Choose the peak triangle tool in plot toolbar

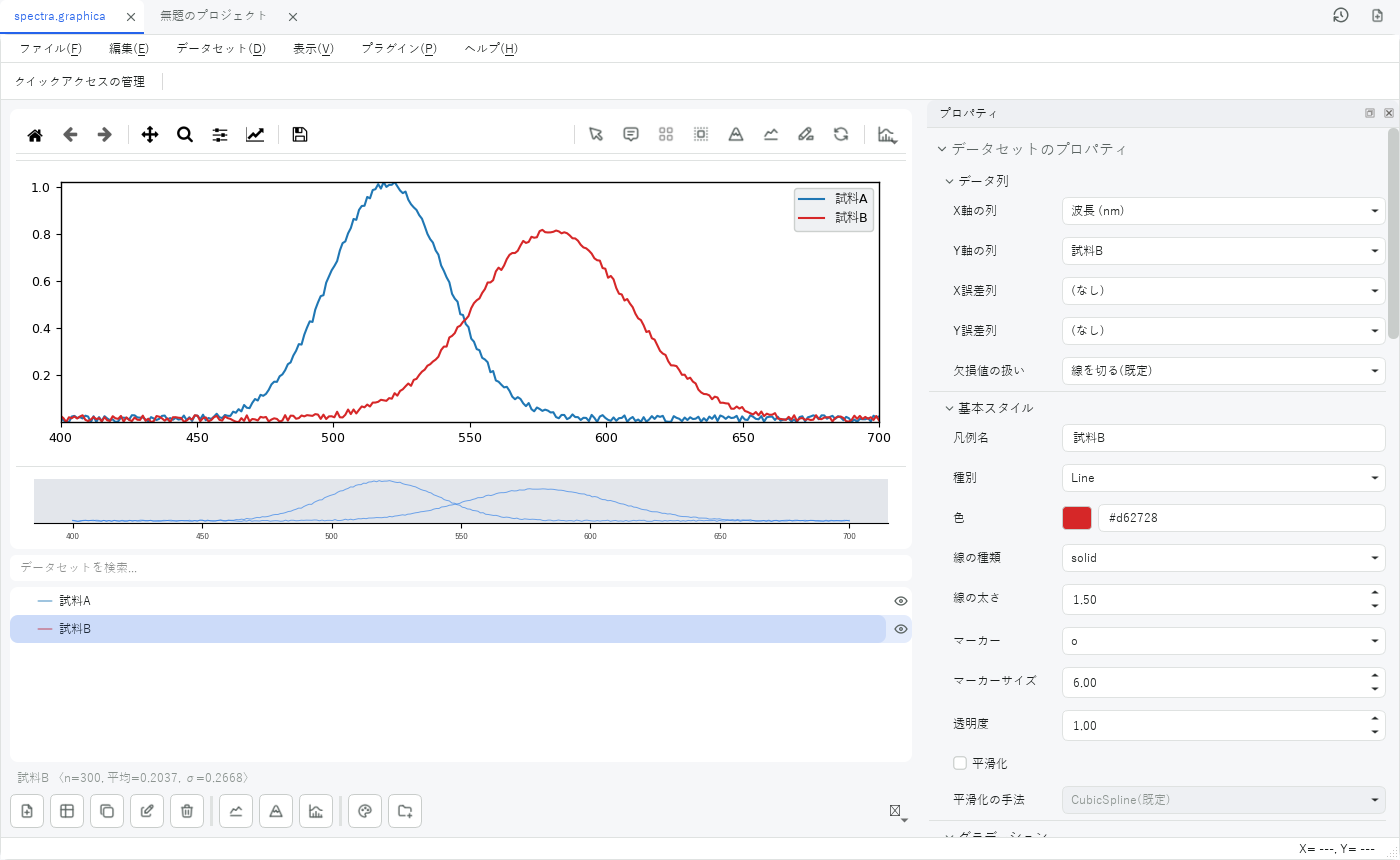(x=736, y=135)
